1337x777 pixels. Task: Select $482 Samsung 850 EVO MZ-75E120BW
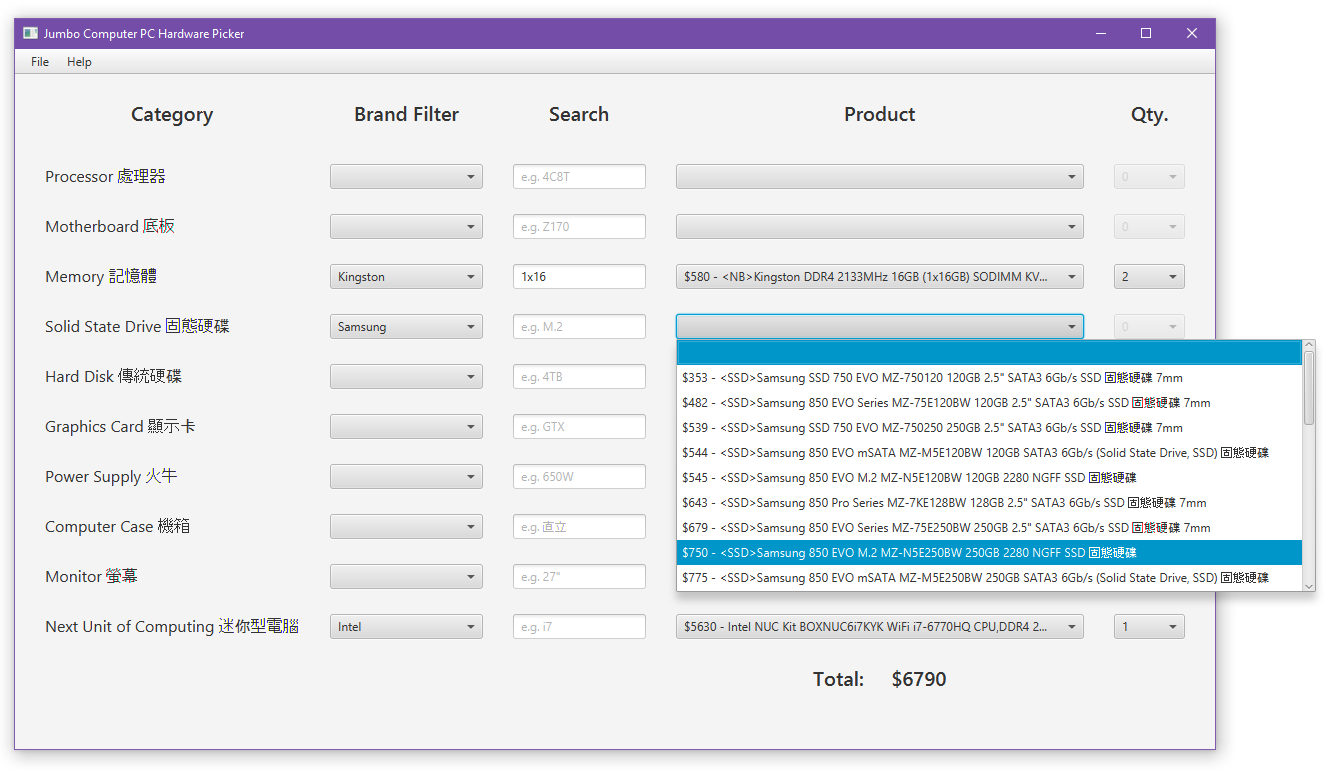(989, 403)
